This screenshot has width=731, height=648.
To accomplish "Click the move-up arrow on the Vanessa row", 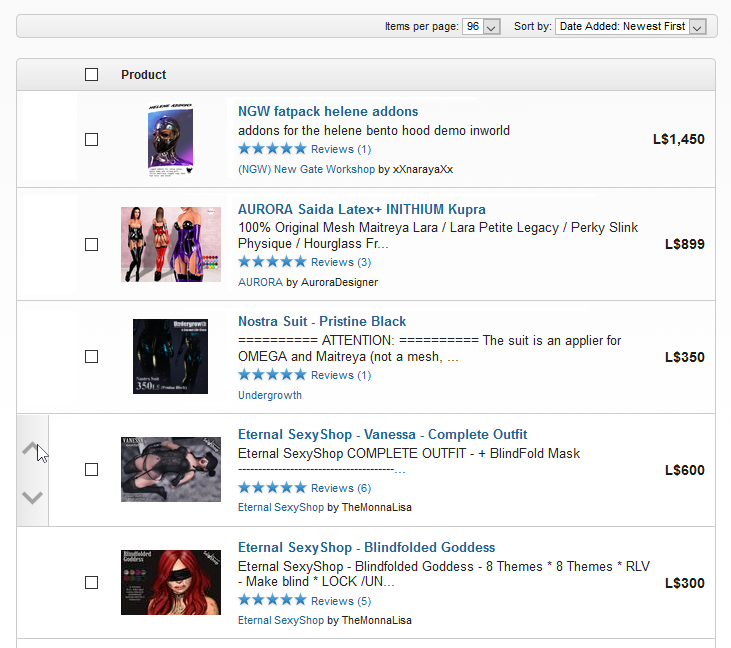I will (x=32, y=448).
